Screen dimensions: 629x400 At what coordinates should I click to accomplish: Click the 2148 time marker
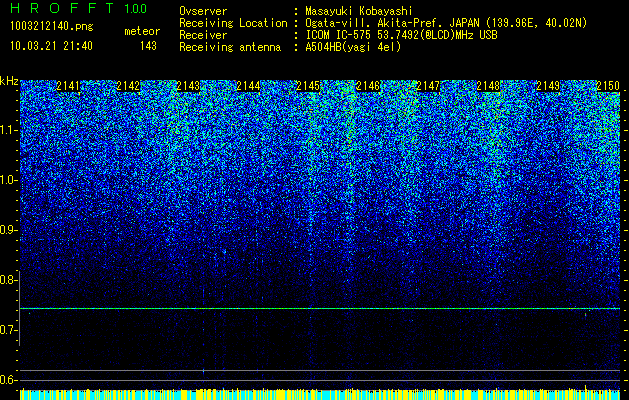tap(488, 86)
